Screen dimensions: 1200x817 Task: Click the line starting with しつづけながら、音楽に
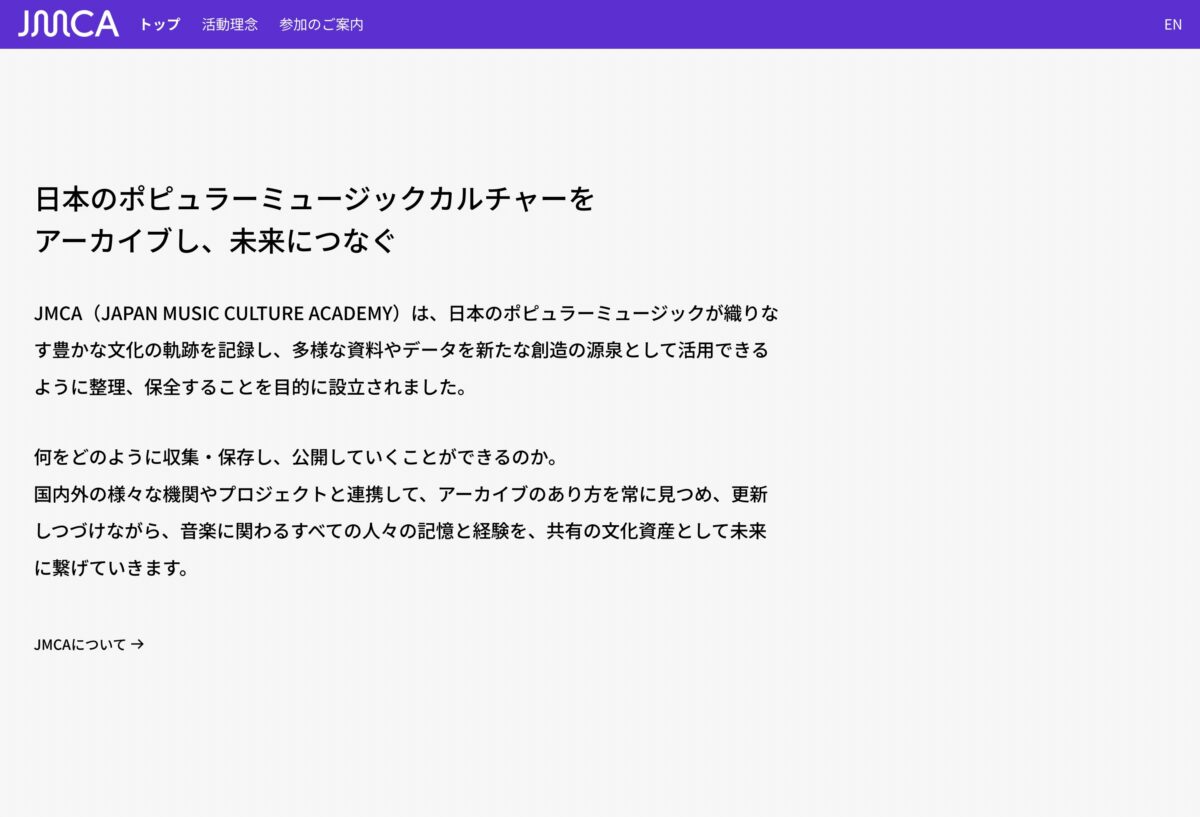click(x=400, y=532)
